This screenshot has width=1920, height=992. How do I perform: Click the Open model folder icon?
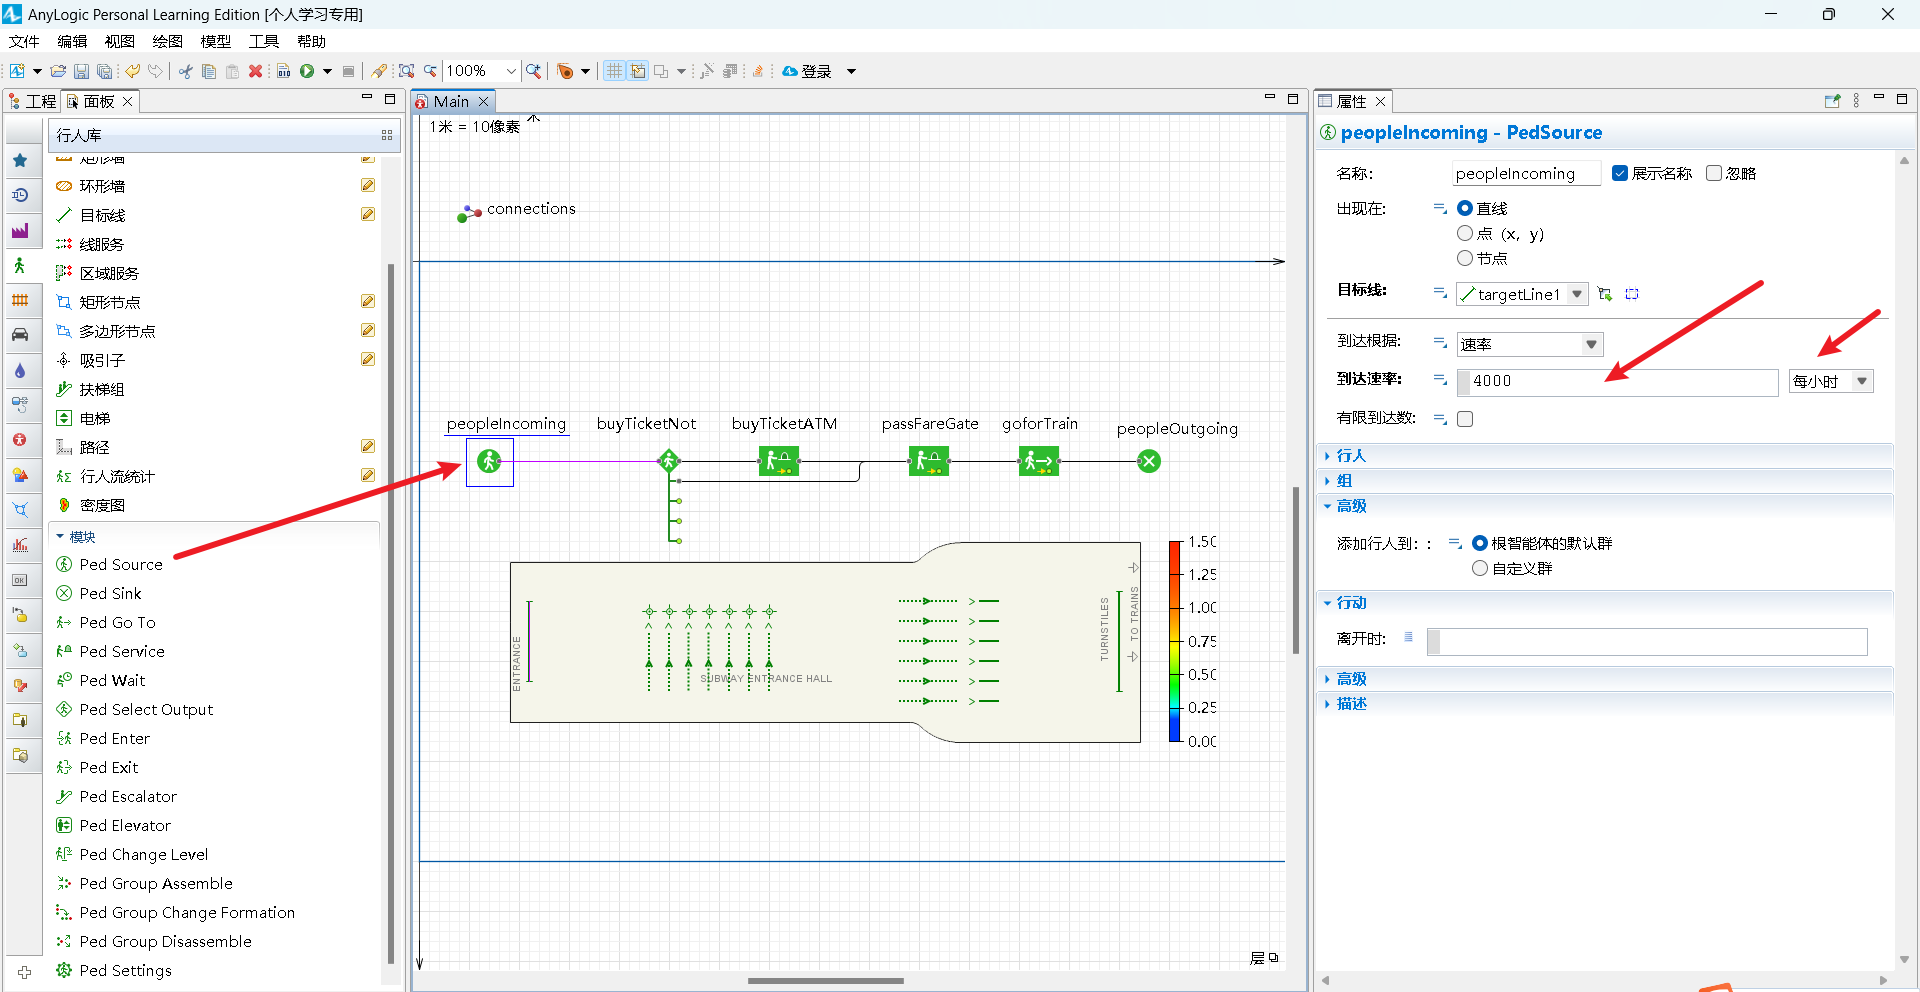tap(58, 71)
